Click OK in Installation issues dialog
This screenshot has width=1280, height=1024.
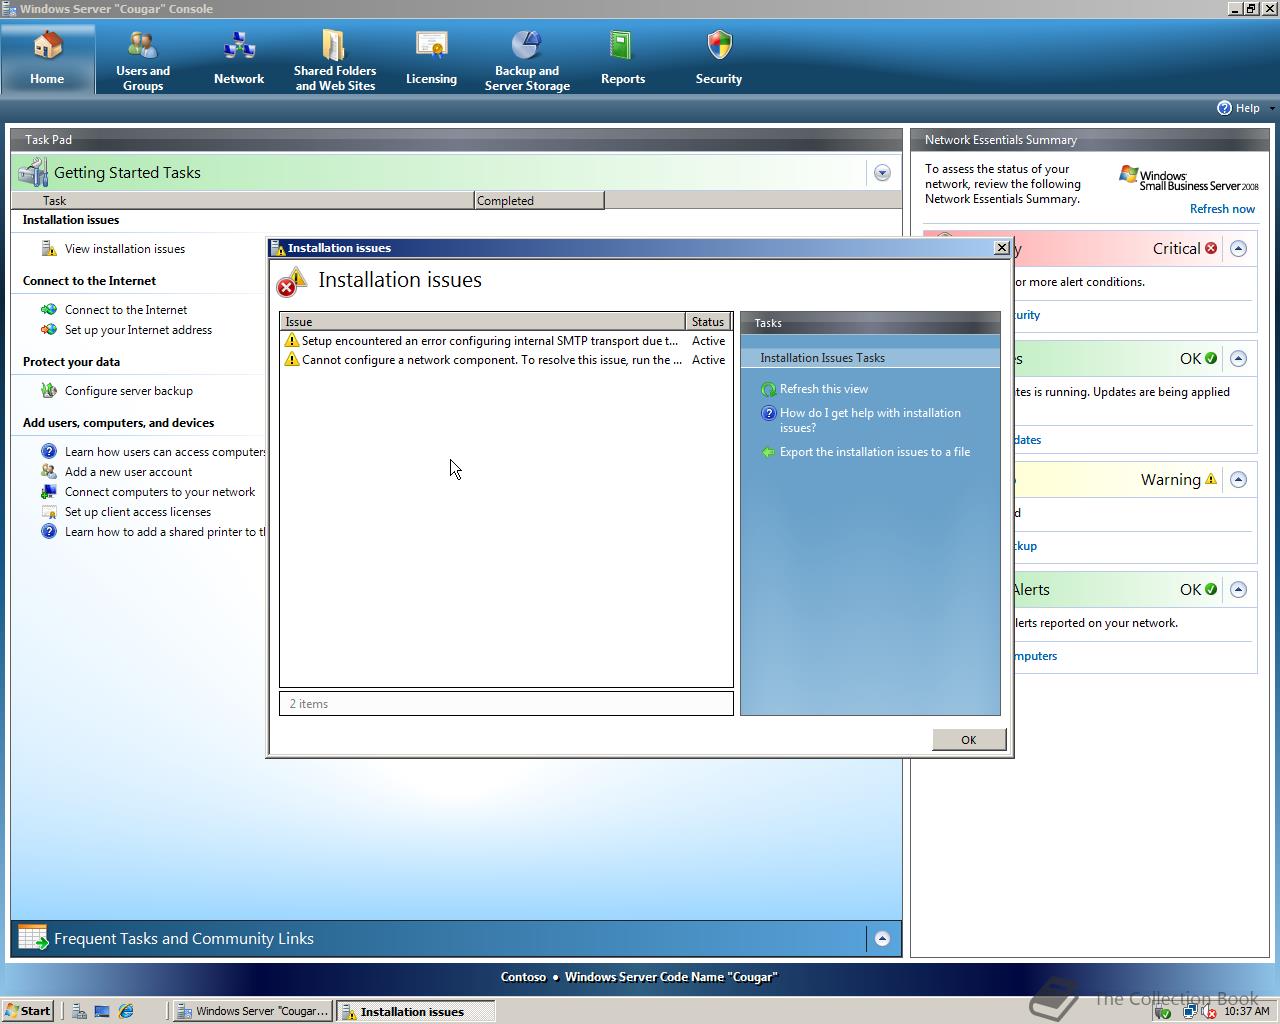point(968,740)
